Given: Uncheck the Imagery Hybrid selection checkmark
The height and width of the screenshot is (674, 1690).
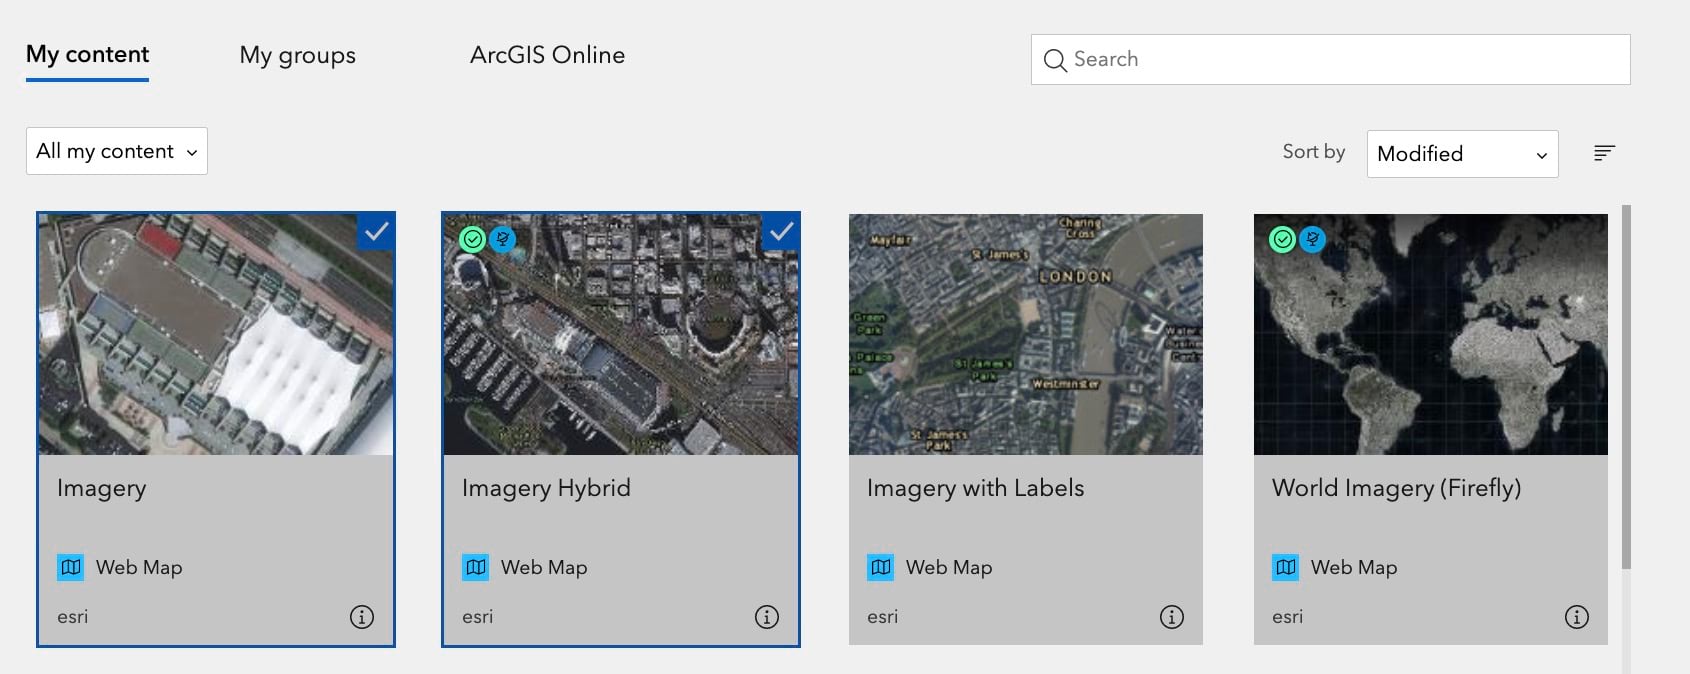Looking at the screenshot, I should (782, 232).
